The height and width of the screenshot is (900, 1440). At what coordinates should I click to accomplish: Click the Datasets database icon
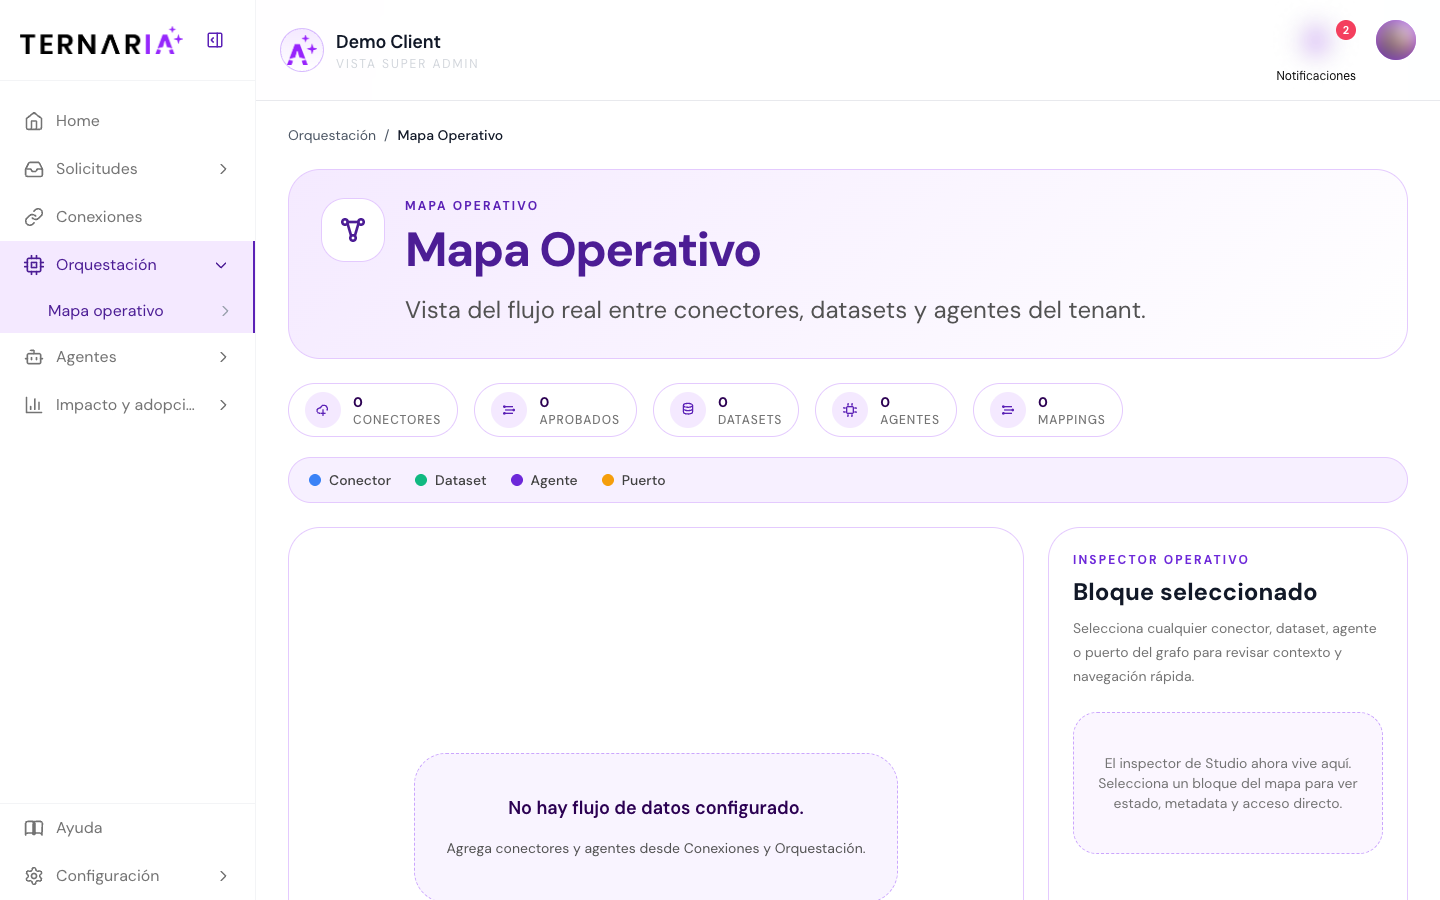(x=688, y=410)
